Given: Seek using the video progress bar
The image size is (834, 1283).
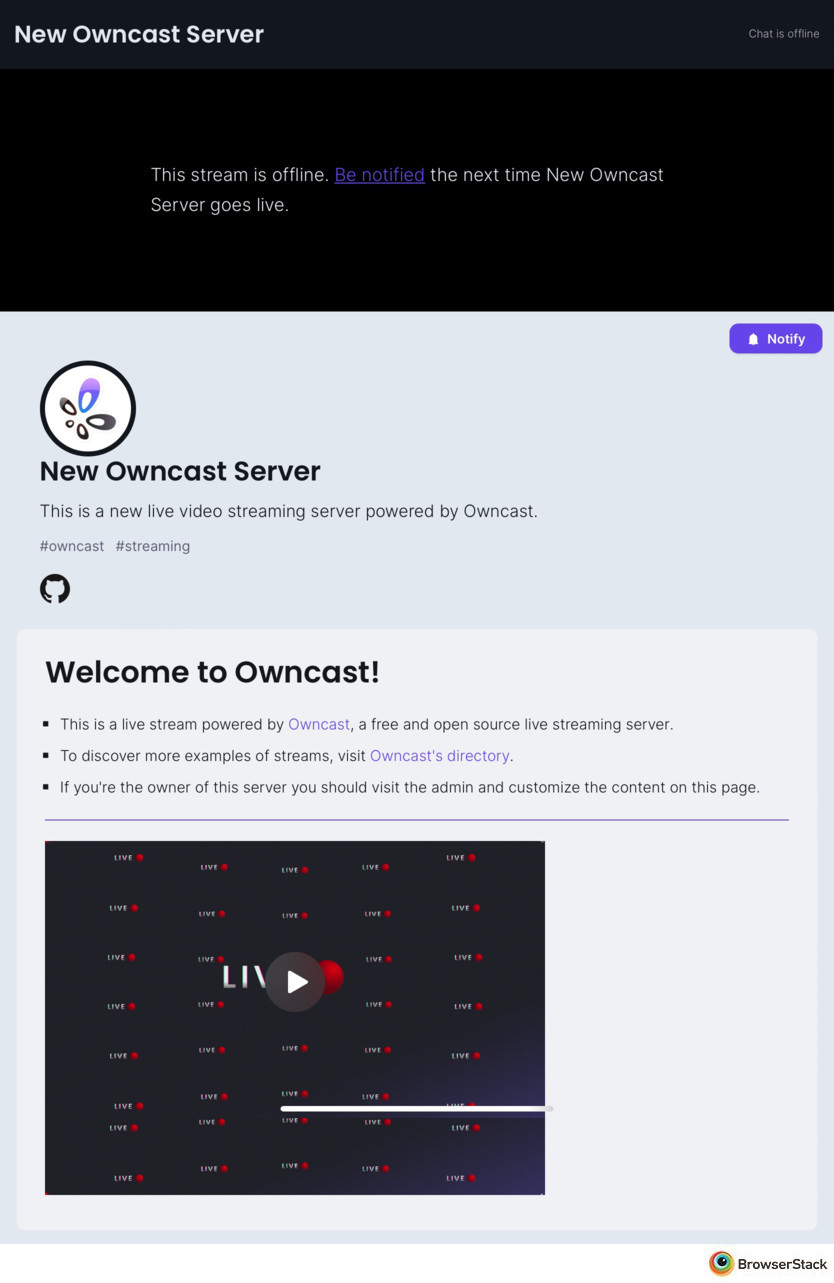Looking at the screenshot, I should point(416,1108).
